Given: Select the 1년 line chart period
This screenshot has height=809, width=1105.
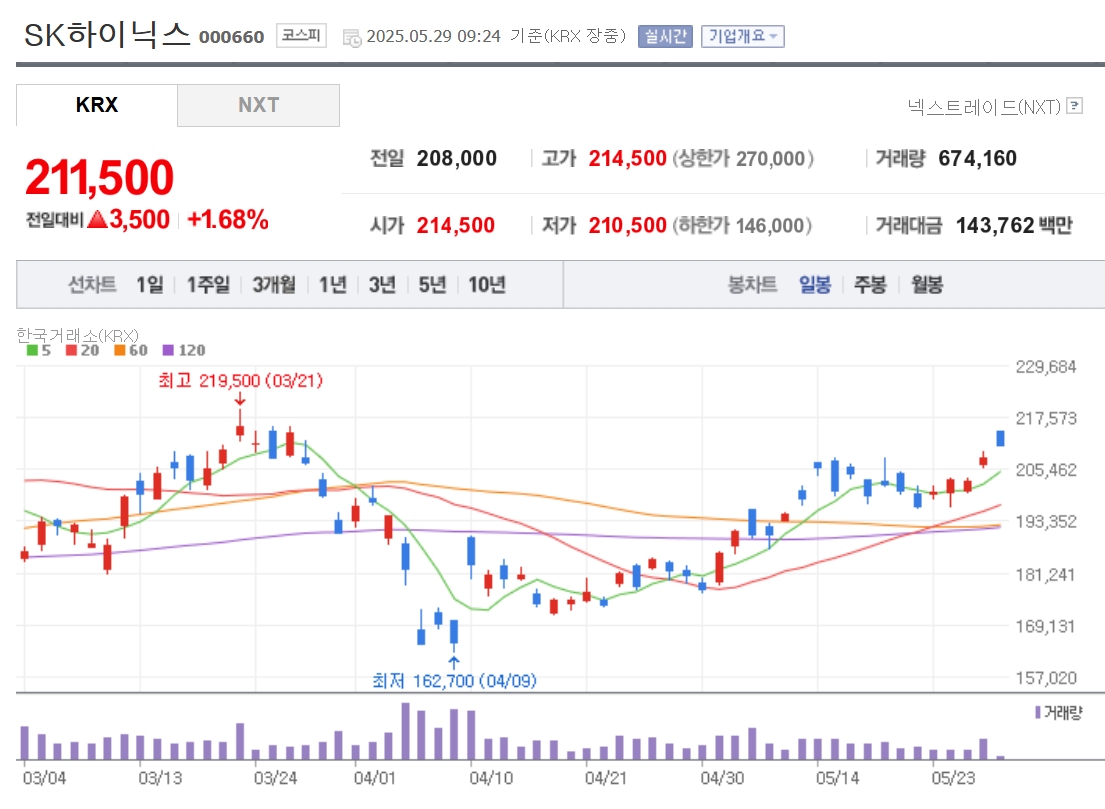Looking at the screenshot, I should (x=333, y=285).
